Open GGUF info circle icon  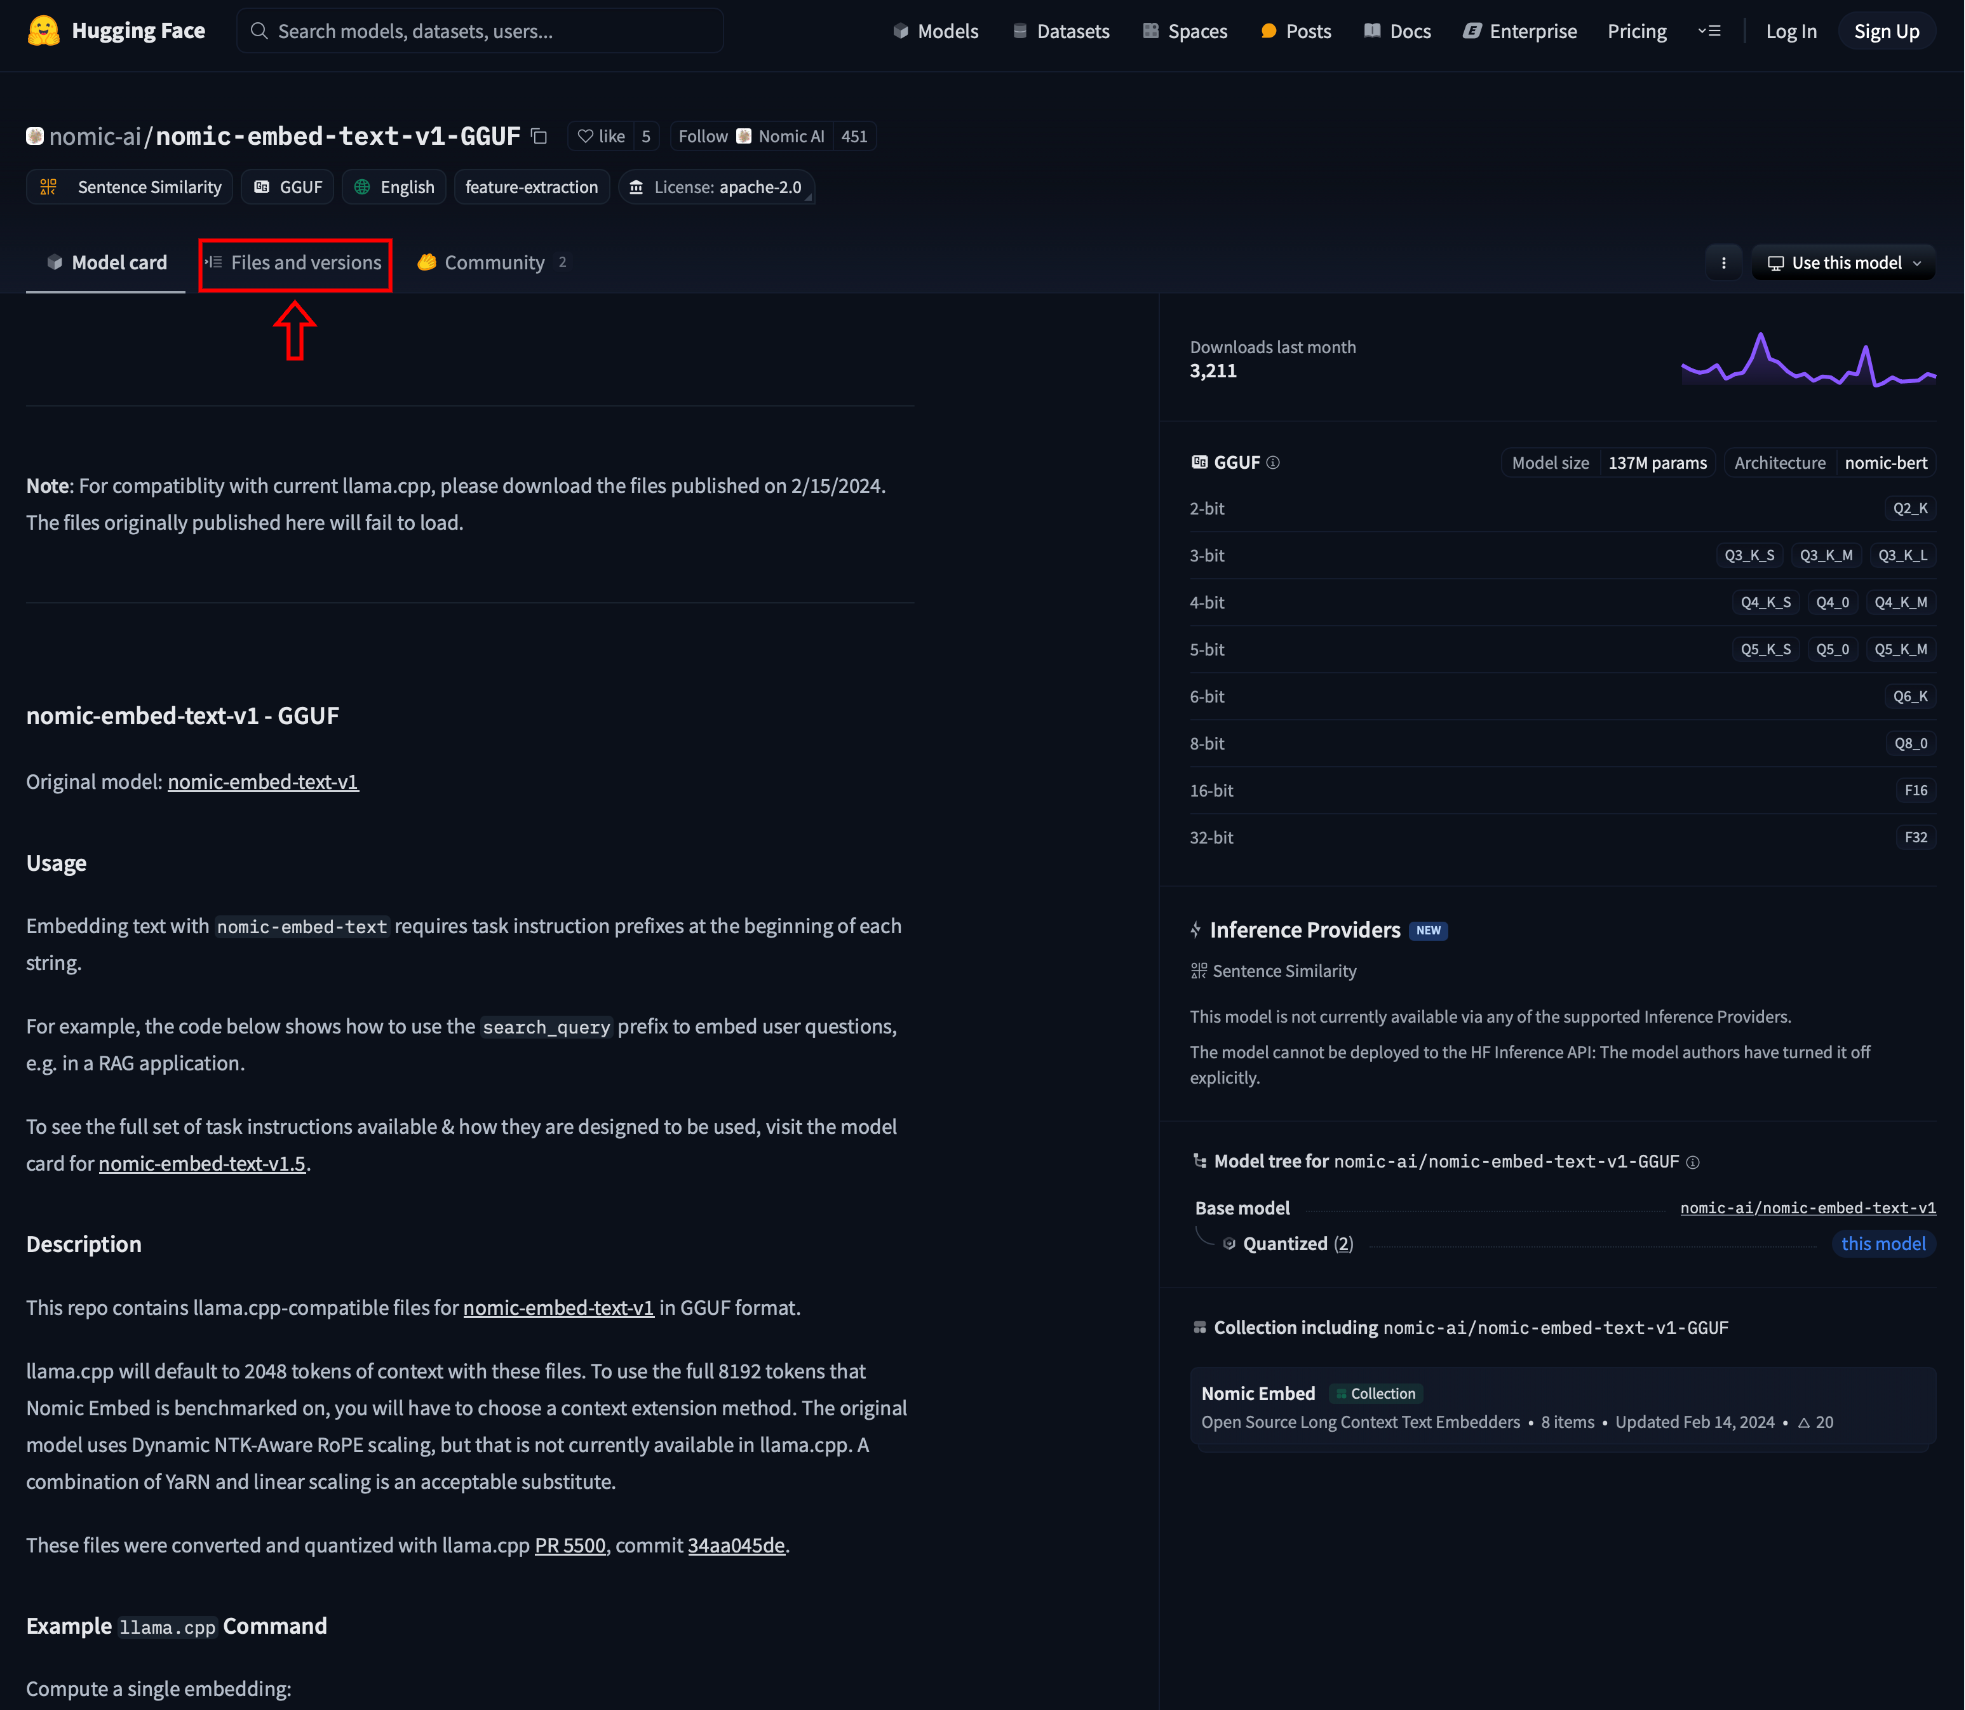[1273, 463]
